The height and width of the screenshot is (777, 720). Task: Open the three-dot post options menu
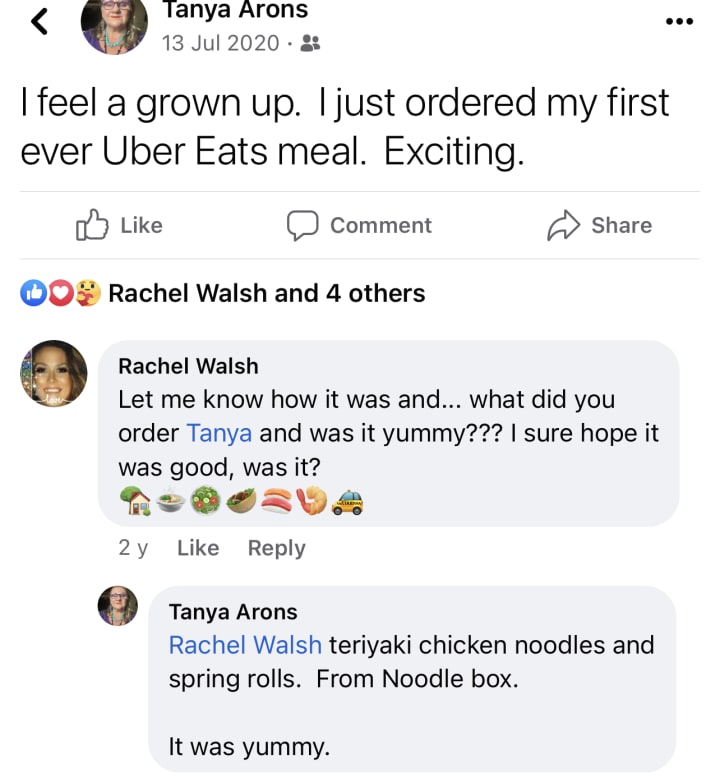[x=679, y=21]
